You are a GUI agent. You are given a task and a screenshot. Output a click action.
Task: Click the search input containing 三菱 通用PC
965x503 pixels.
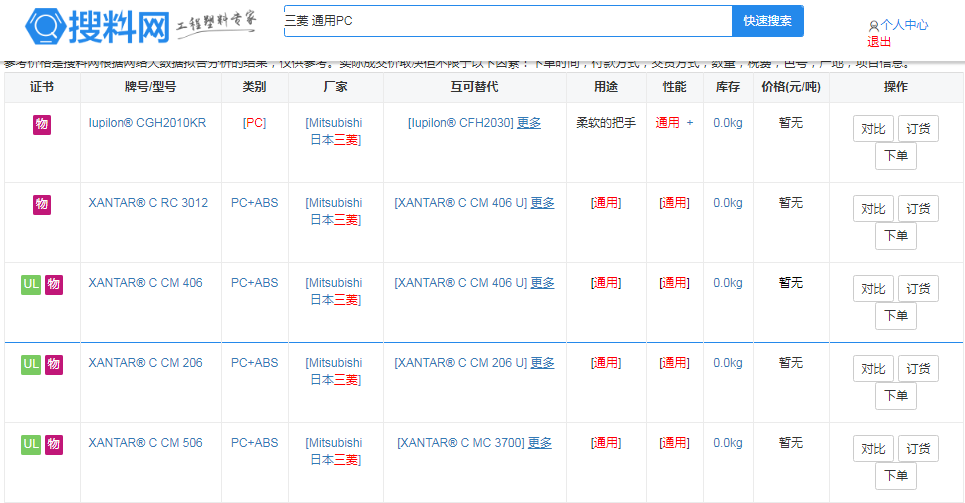point(507,21)
